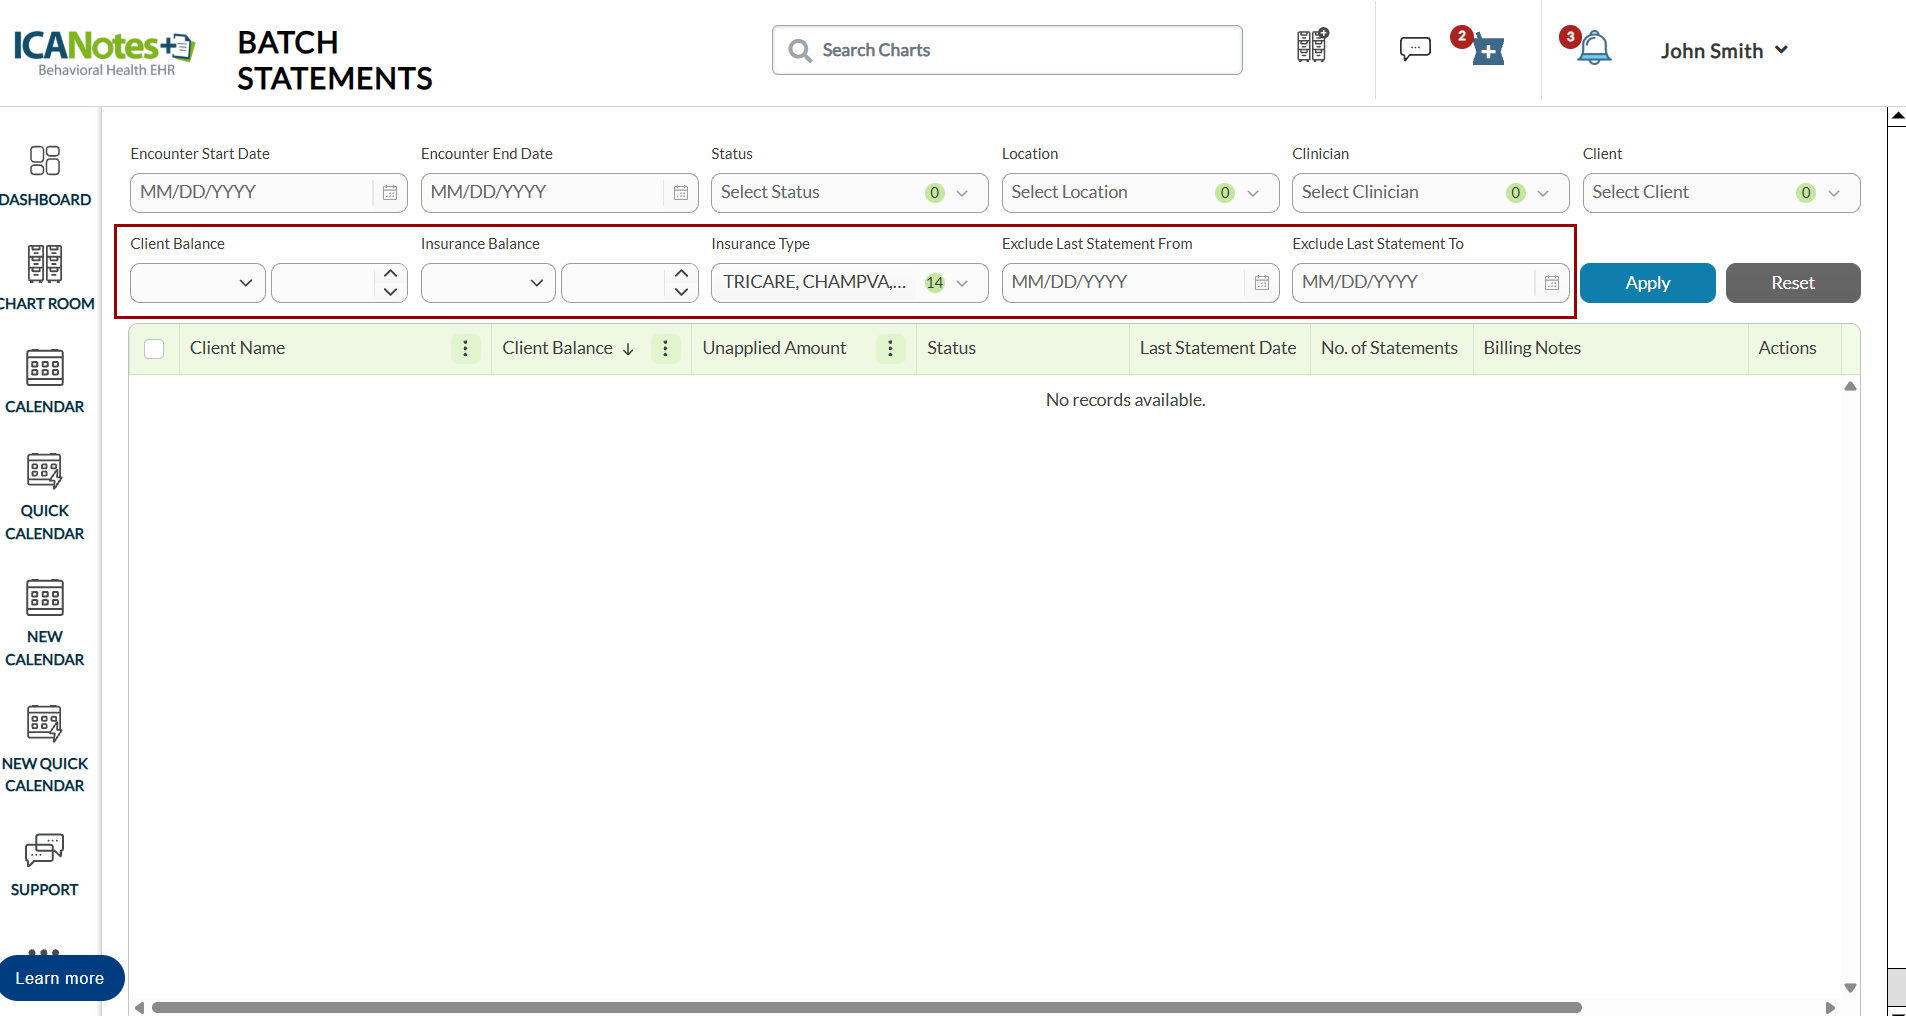Open the chart room icon in header
The image size is (1906, 1016).
tap(1311, 47)
